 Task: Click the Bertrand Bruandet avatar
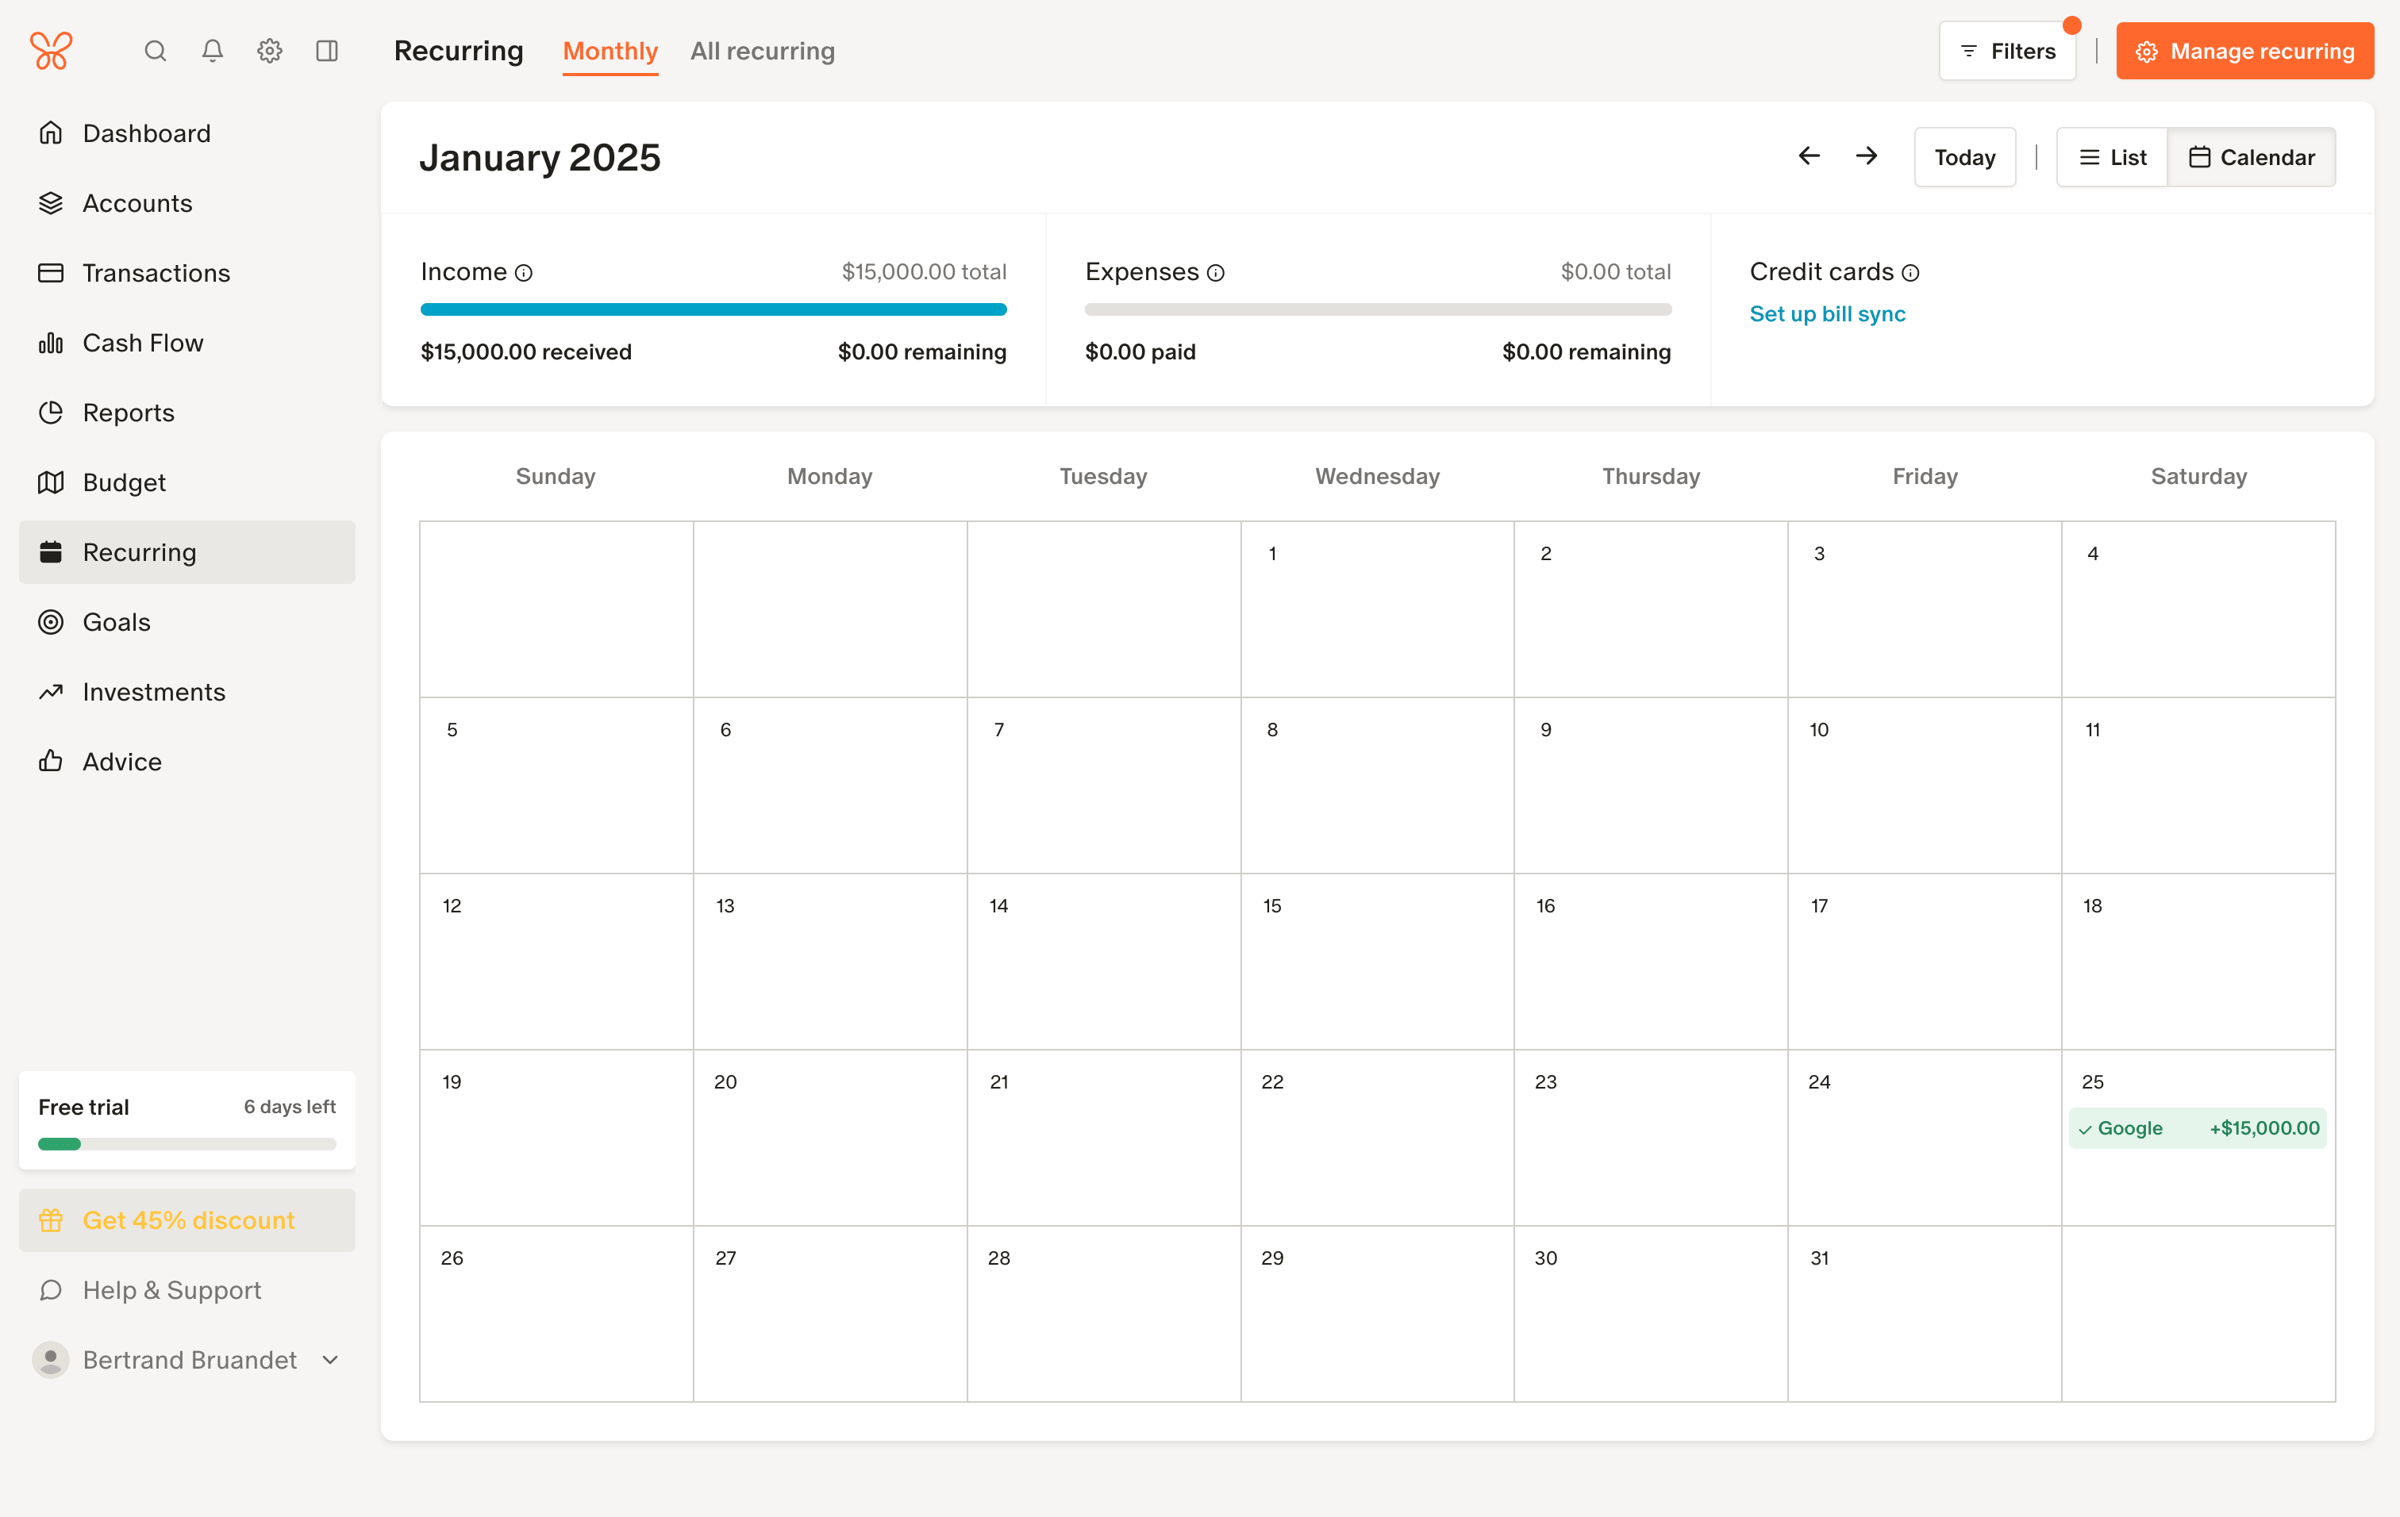(x=51, y=1360)
